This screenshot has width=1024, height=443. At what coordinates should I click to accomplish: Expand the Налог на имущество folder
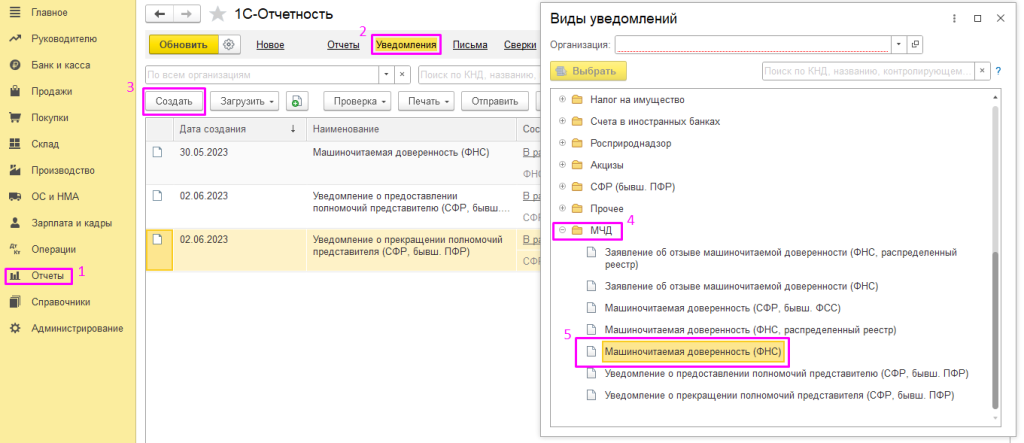(x=562, y=99)
